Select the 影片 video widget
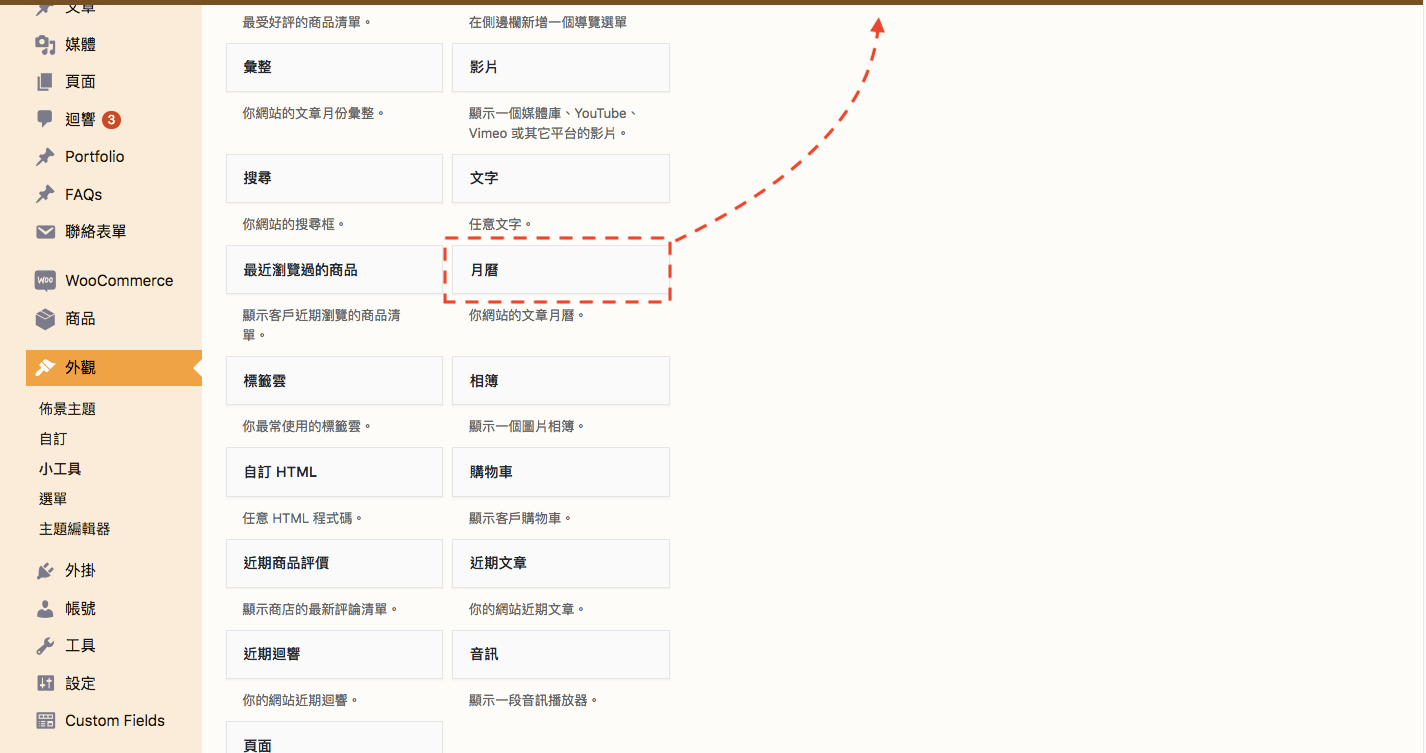Screen dimensions: 1426x753 coord(561,68)
